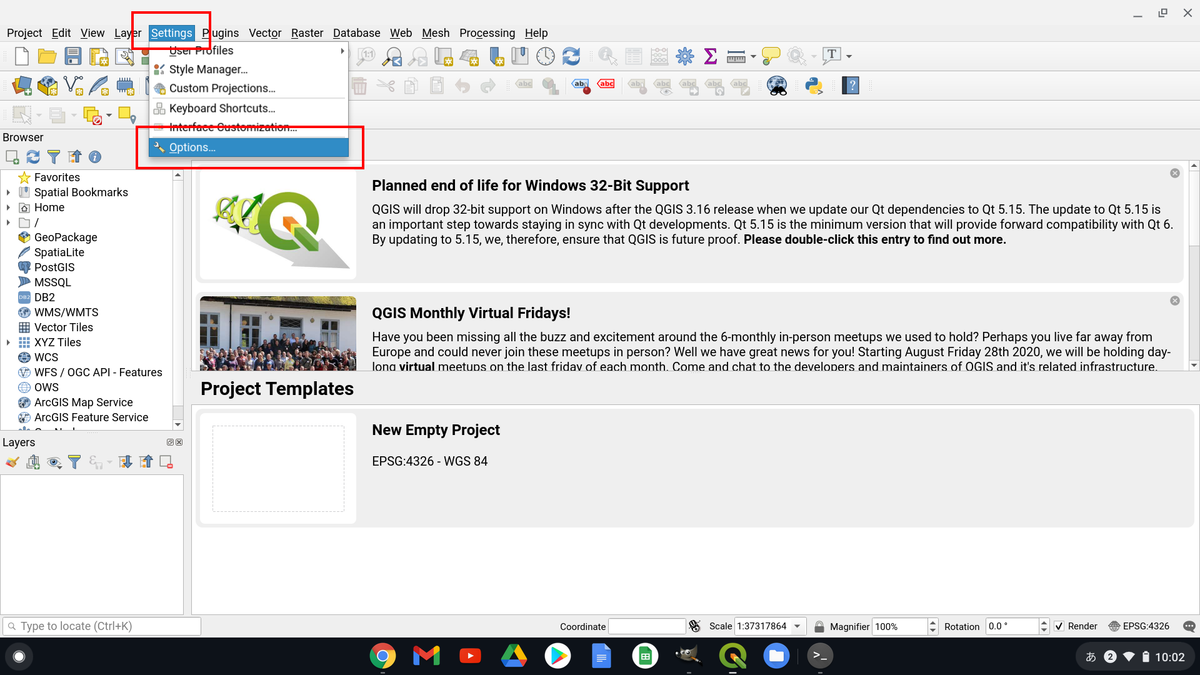
Task: Open log messages speech bubble icon
Action: pos(1189,626)
